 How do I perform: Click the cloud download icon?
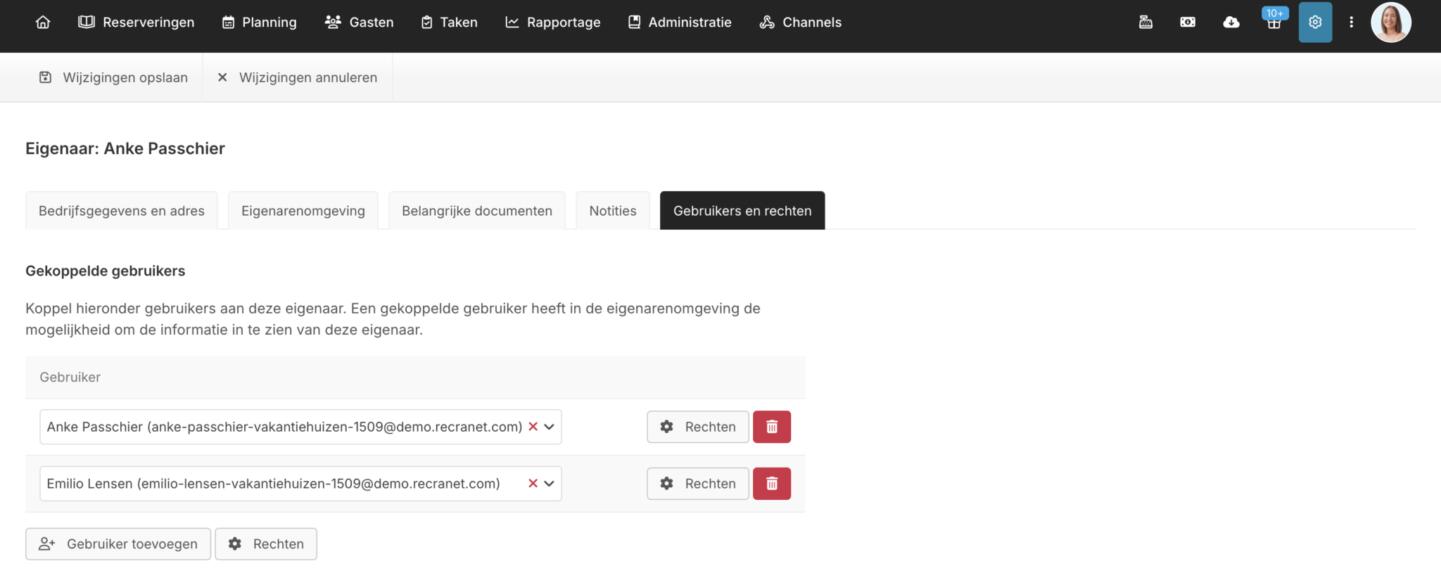[x=1231, y=22]
